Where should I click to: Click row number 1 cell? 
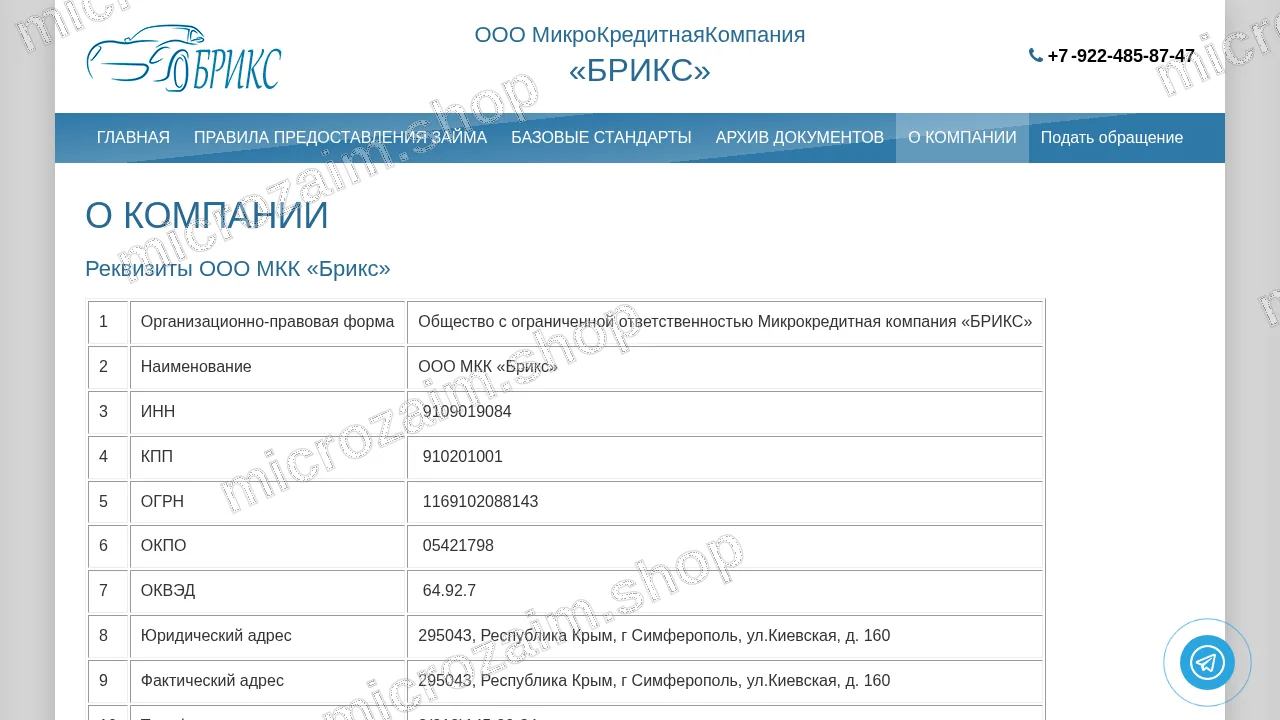108,322
